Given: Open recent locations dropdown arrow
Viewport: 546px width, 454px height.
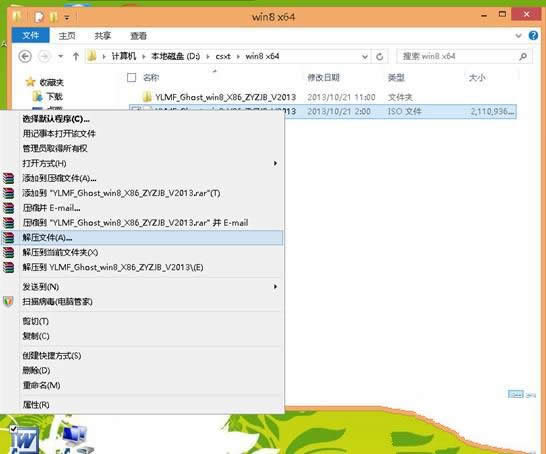Looking at the screenshot, I should (x=61, y=56).
